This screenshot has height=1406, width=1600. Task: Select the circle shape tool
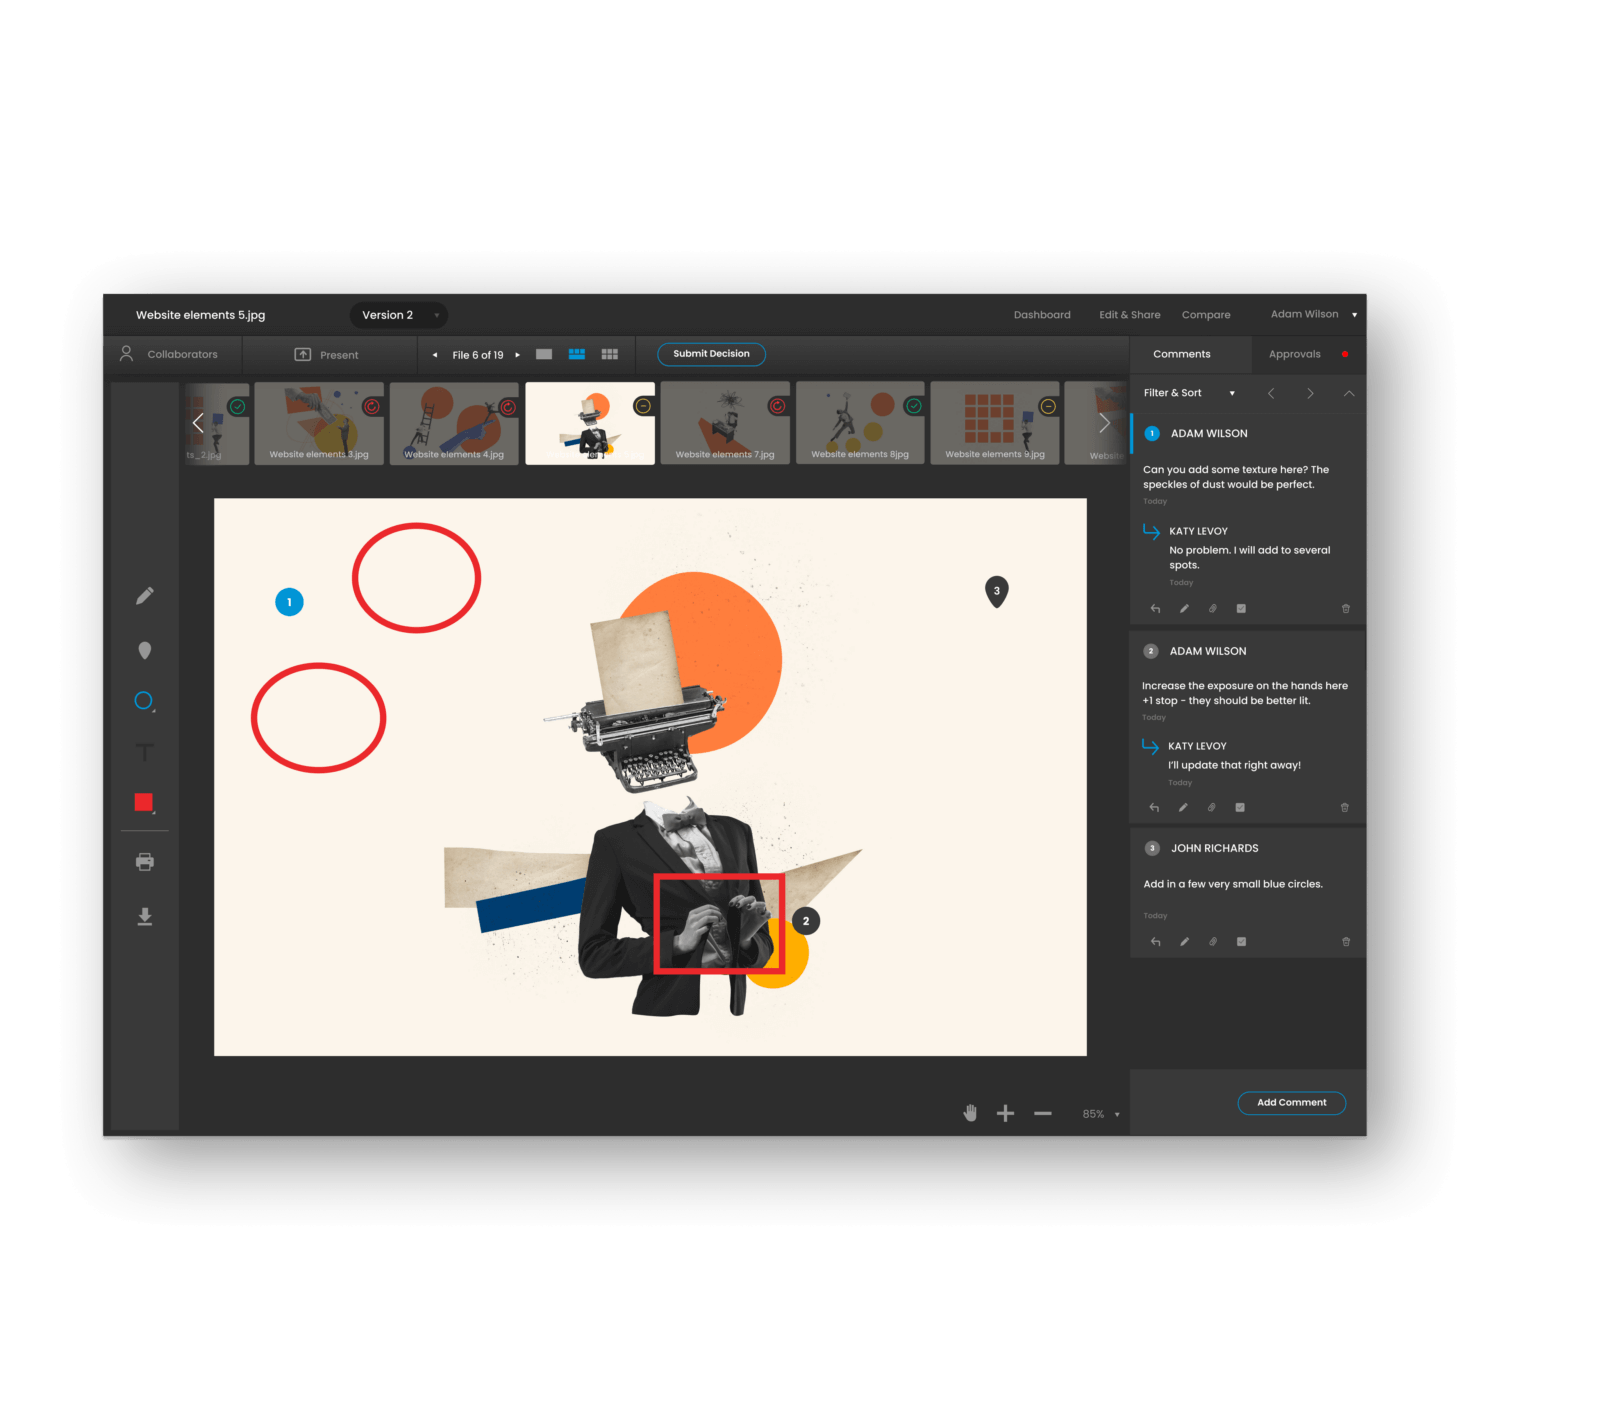143,700
